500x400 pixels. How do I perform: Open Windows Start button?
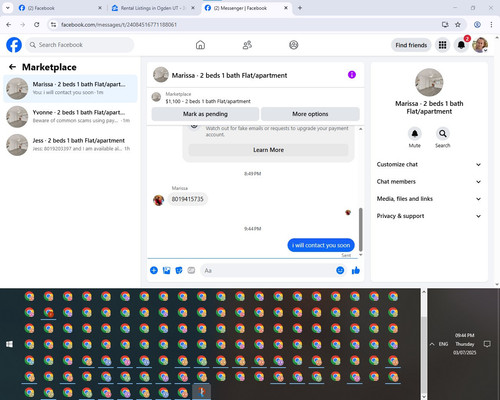coord(9,344)
